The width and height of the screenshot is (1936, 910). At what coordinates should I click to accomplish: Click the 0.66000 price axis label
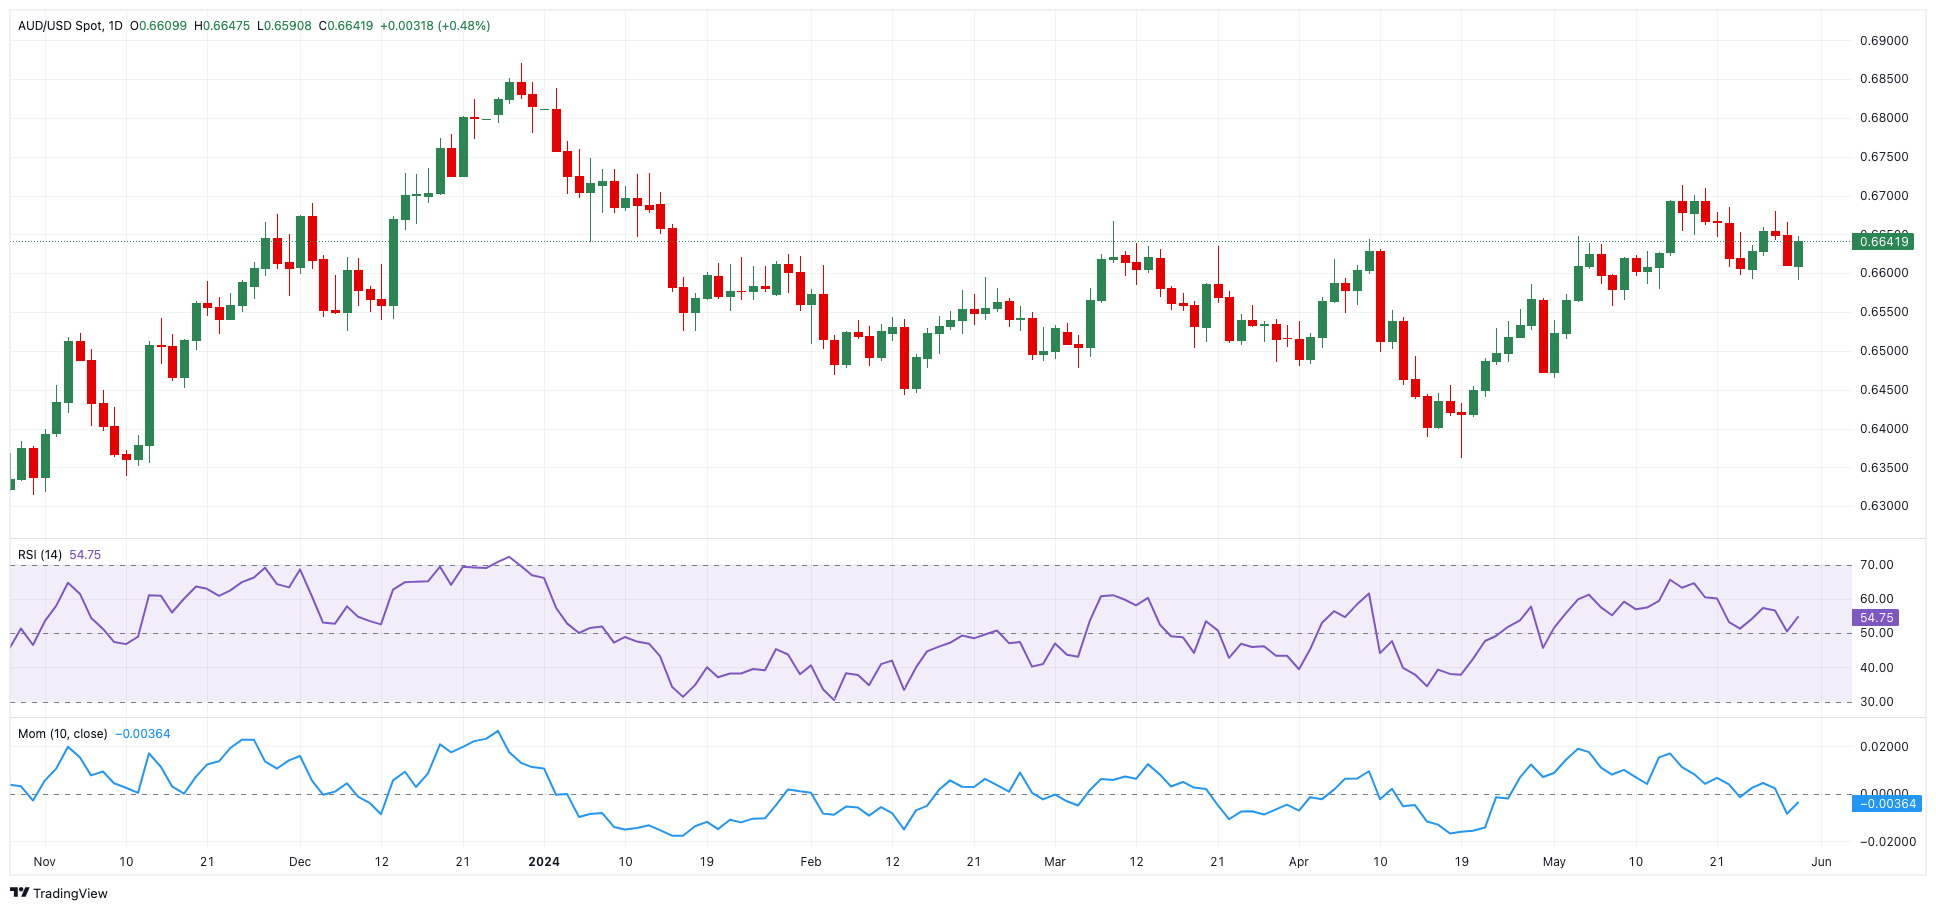click(x=1884, y=273)
